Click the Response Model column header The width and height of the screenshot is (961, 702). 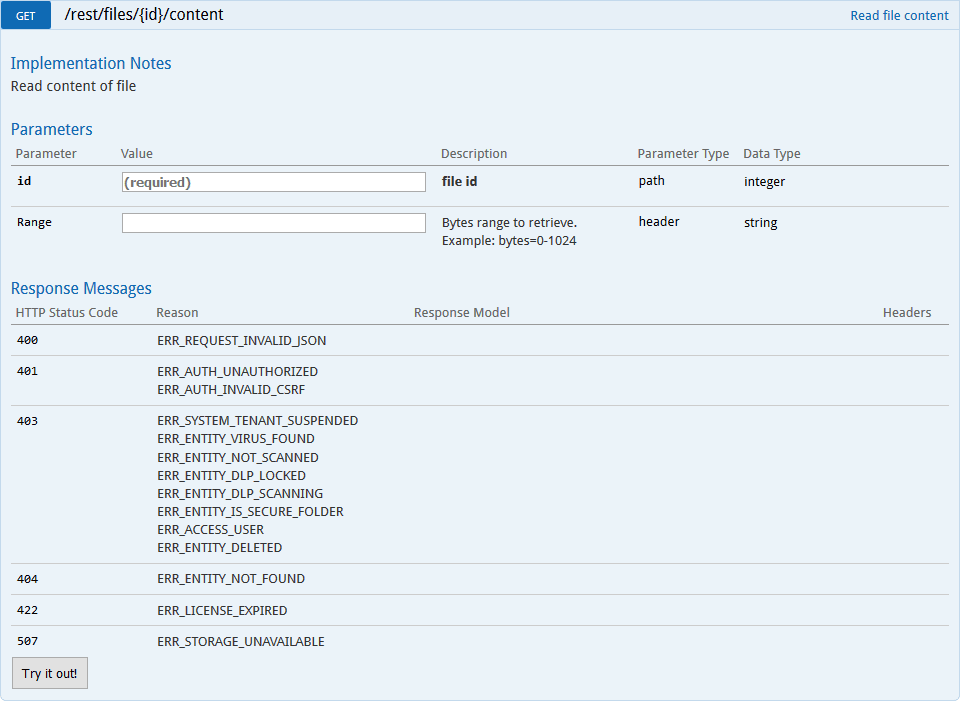click(461, 313)
